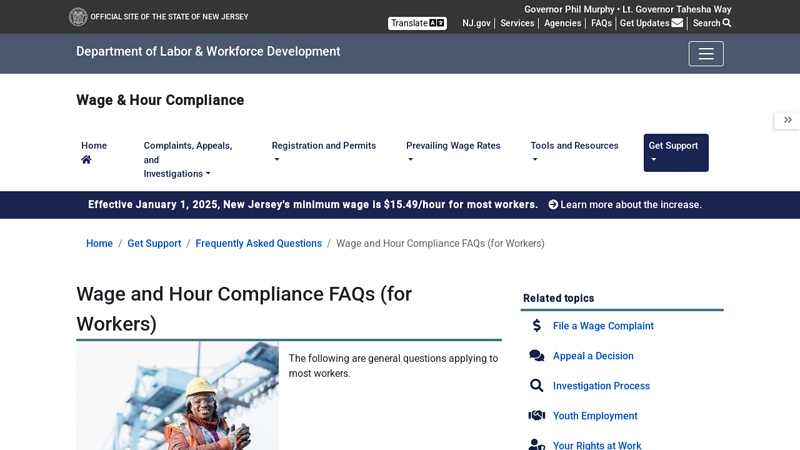
Task: Expand the side panel double-chevron
Action: 787,120
